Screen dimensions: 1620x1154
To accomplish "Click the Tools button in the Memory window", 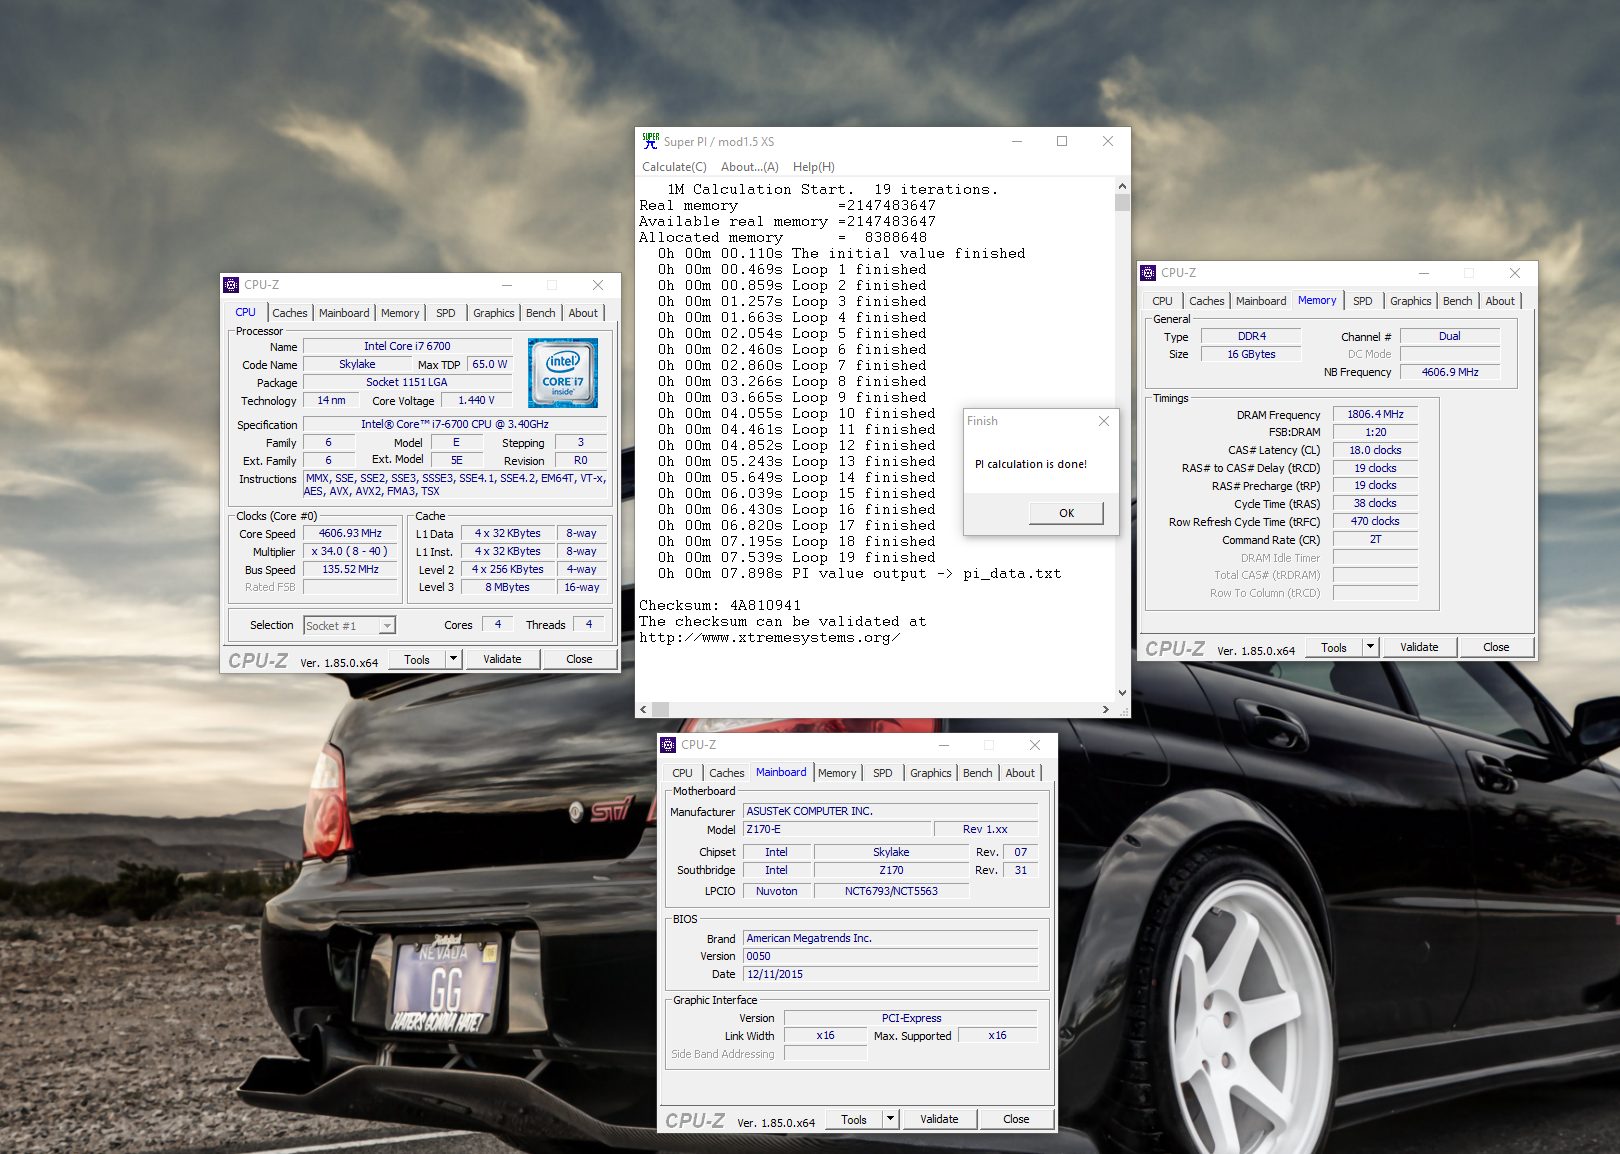I will tap(1334, 648).
